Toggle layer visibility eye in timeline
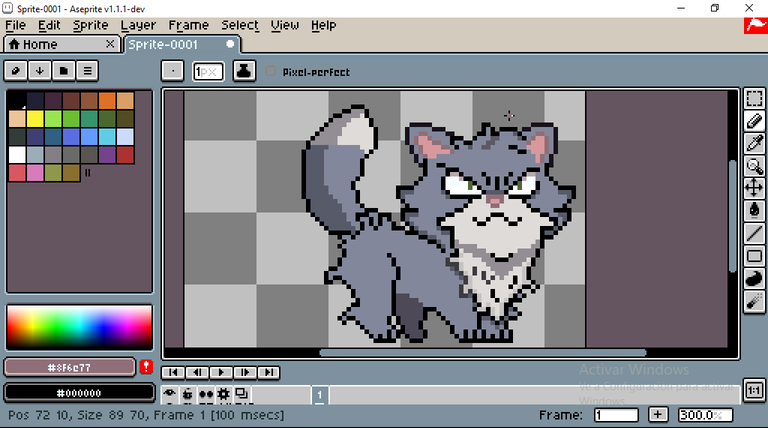 point(169,394)
